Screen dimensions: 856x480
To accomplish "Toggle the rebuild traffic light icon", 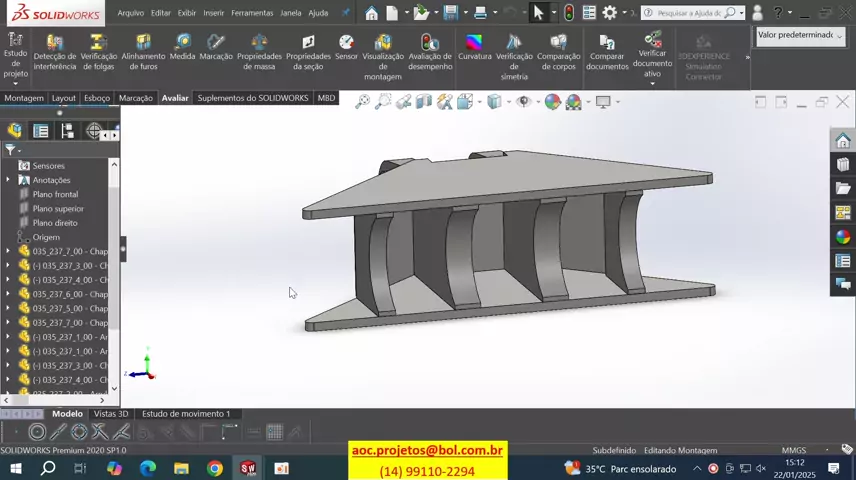I will 568,13.
